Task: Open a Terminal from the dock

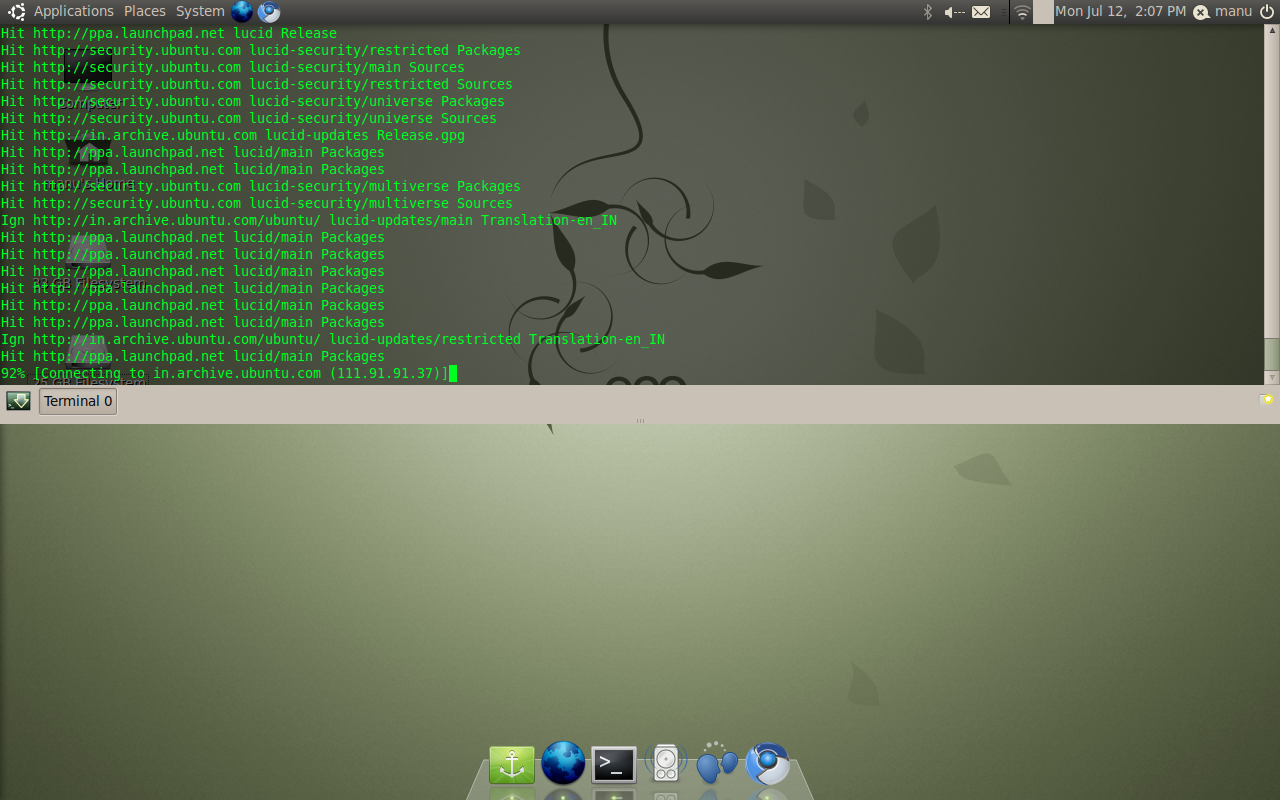Action: click(x=612, y=763)
